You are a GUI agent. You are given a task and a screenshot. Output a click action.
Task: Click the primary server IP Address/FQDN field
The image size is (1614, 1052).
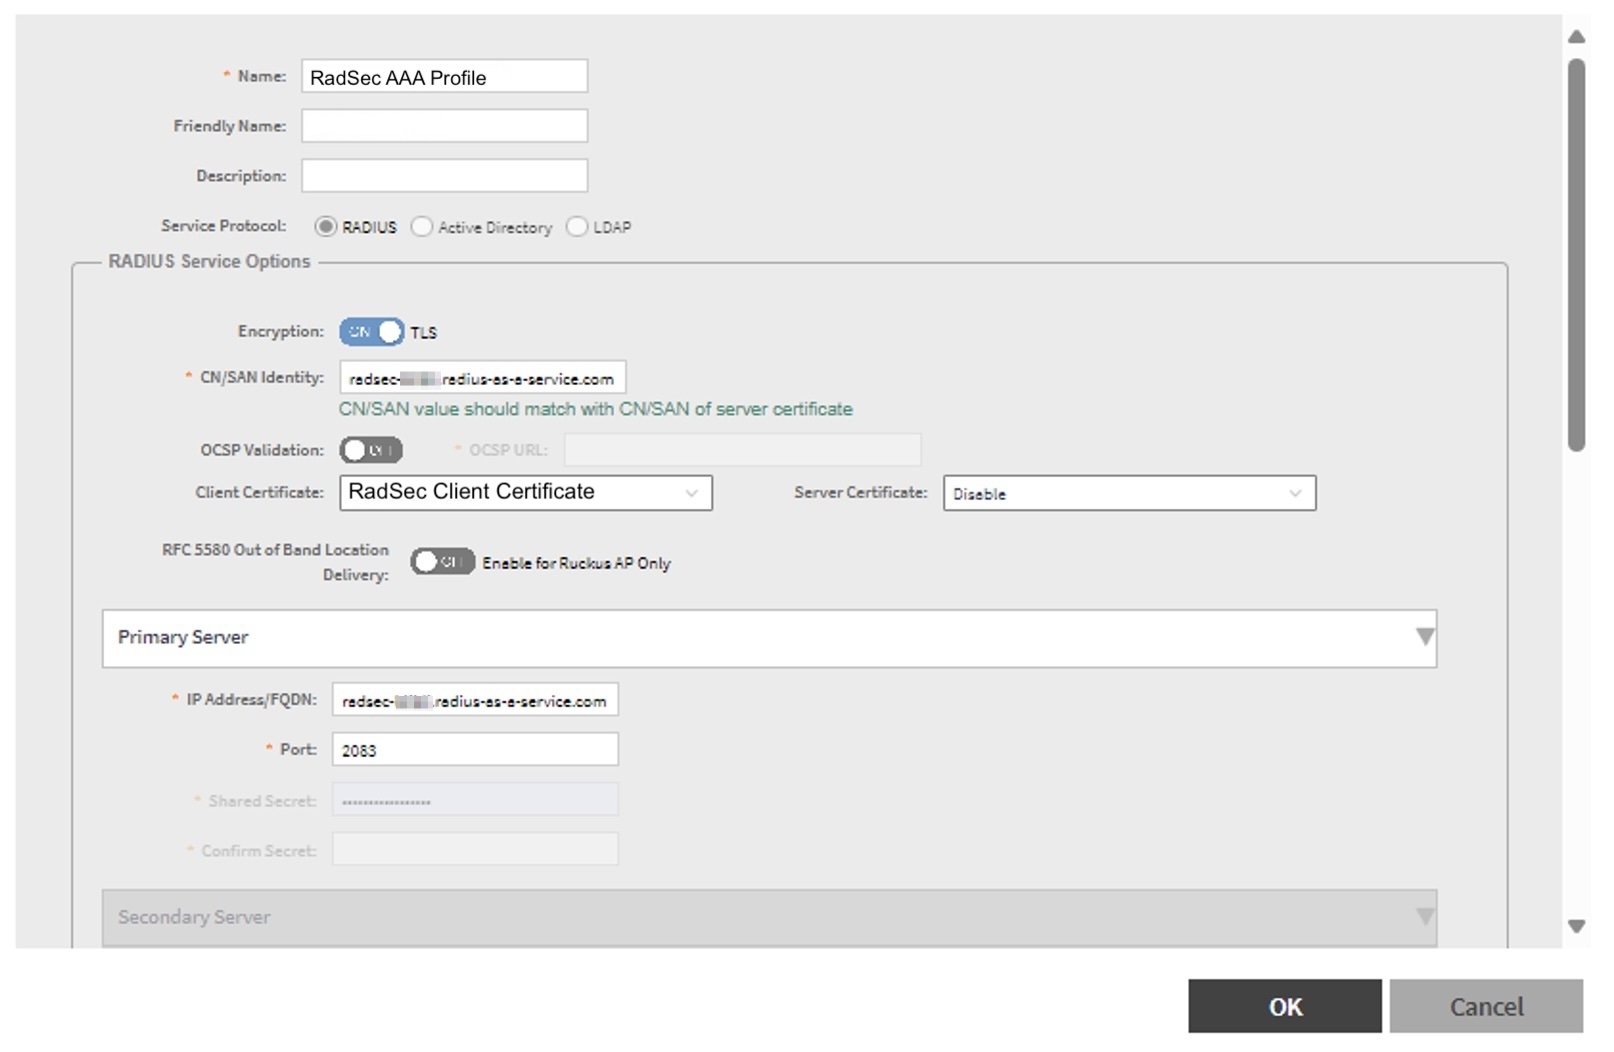point(474,700)
